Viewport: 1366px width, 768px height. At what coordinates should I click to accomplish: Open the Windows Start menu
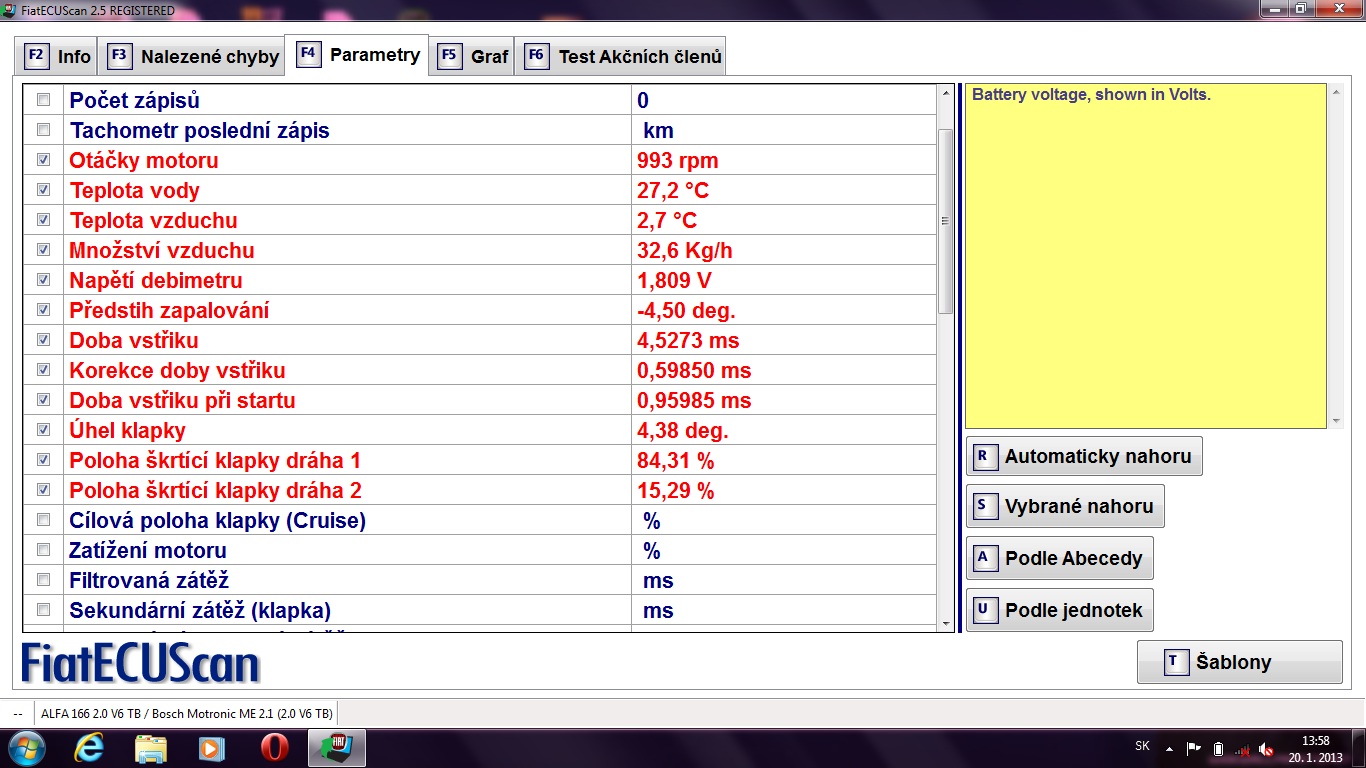coord(26,748)
